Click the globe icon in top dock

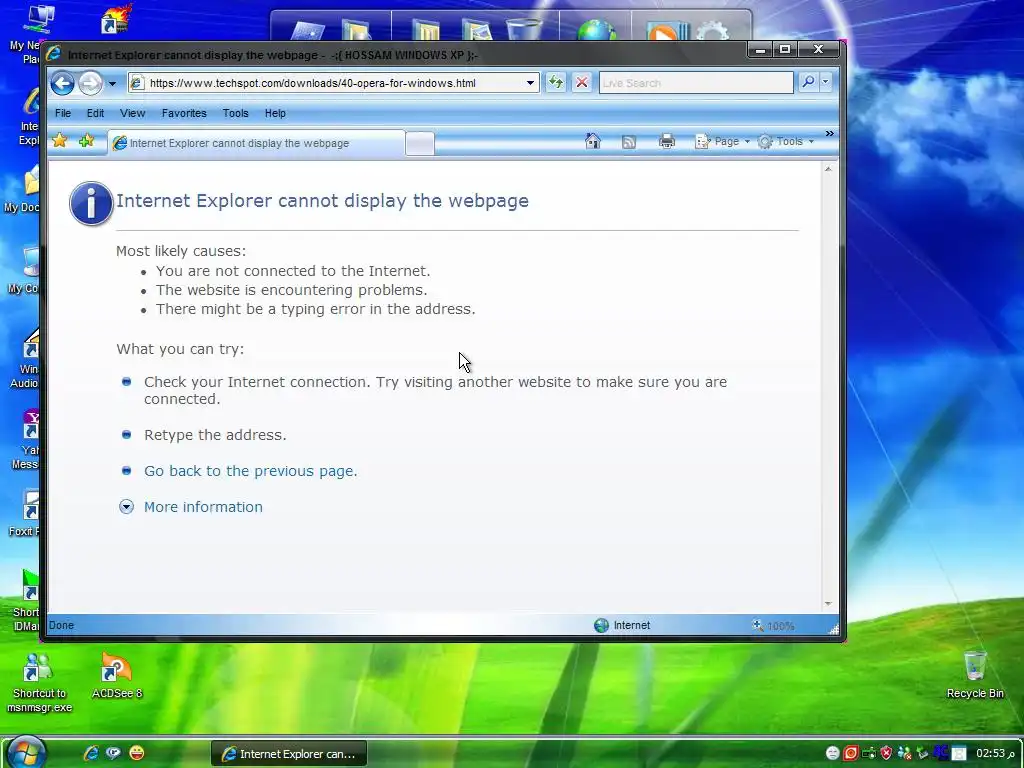(x=596, y=30)
